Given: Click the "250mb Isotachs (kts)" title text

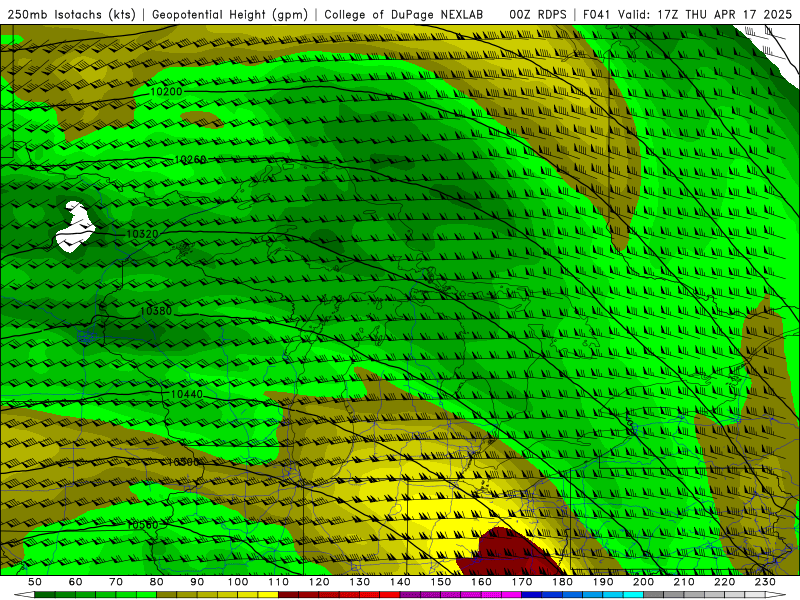Looking at the screenshot, I should coord(71,14).
